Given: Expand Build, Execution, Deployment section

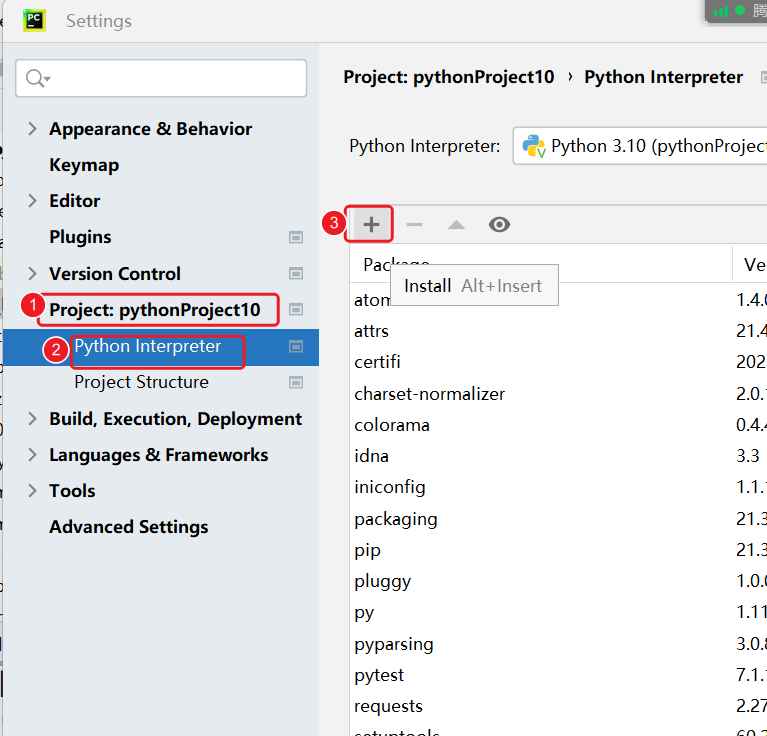Looking at the screenshot, I should coord(32,419).
